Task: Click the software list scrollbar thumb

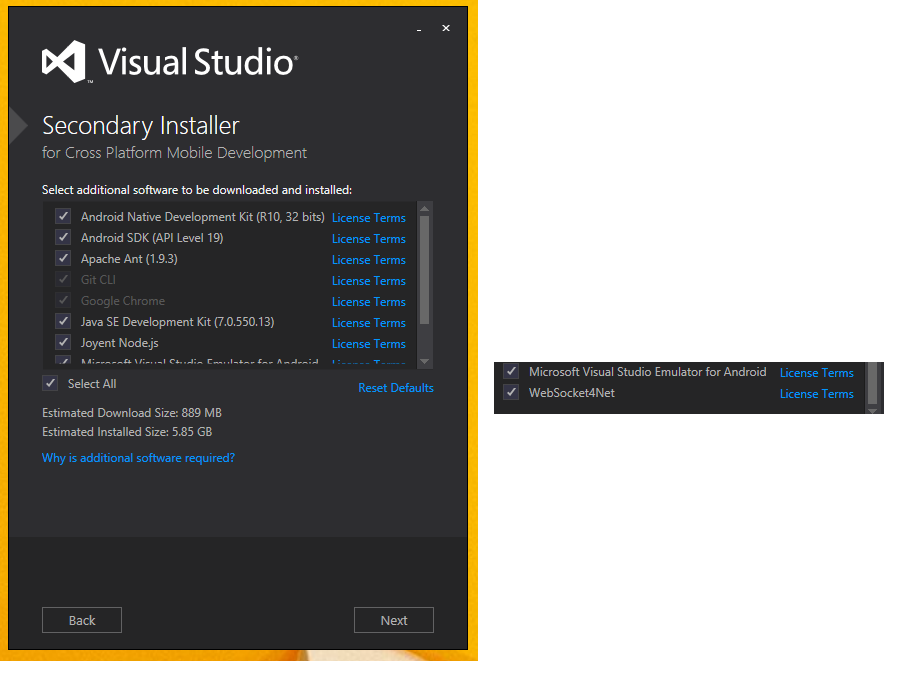Action: click(425, 270)
